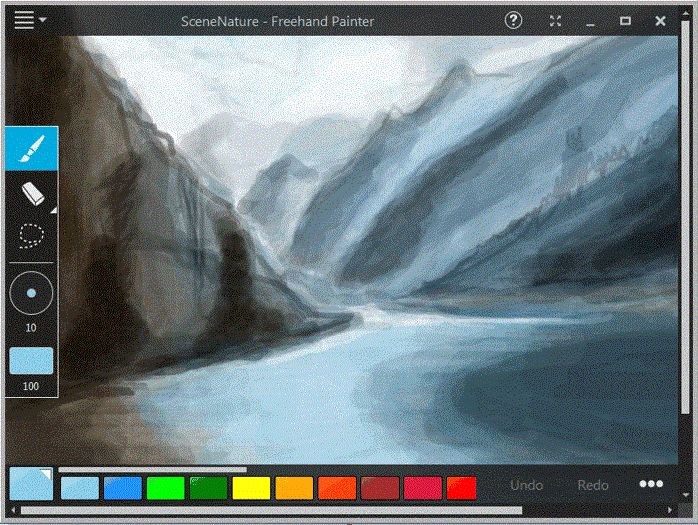Select the paintbrush tool
This screenshot has height=525, width=698.
pyautogui.click(x=32, y=148)
